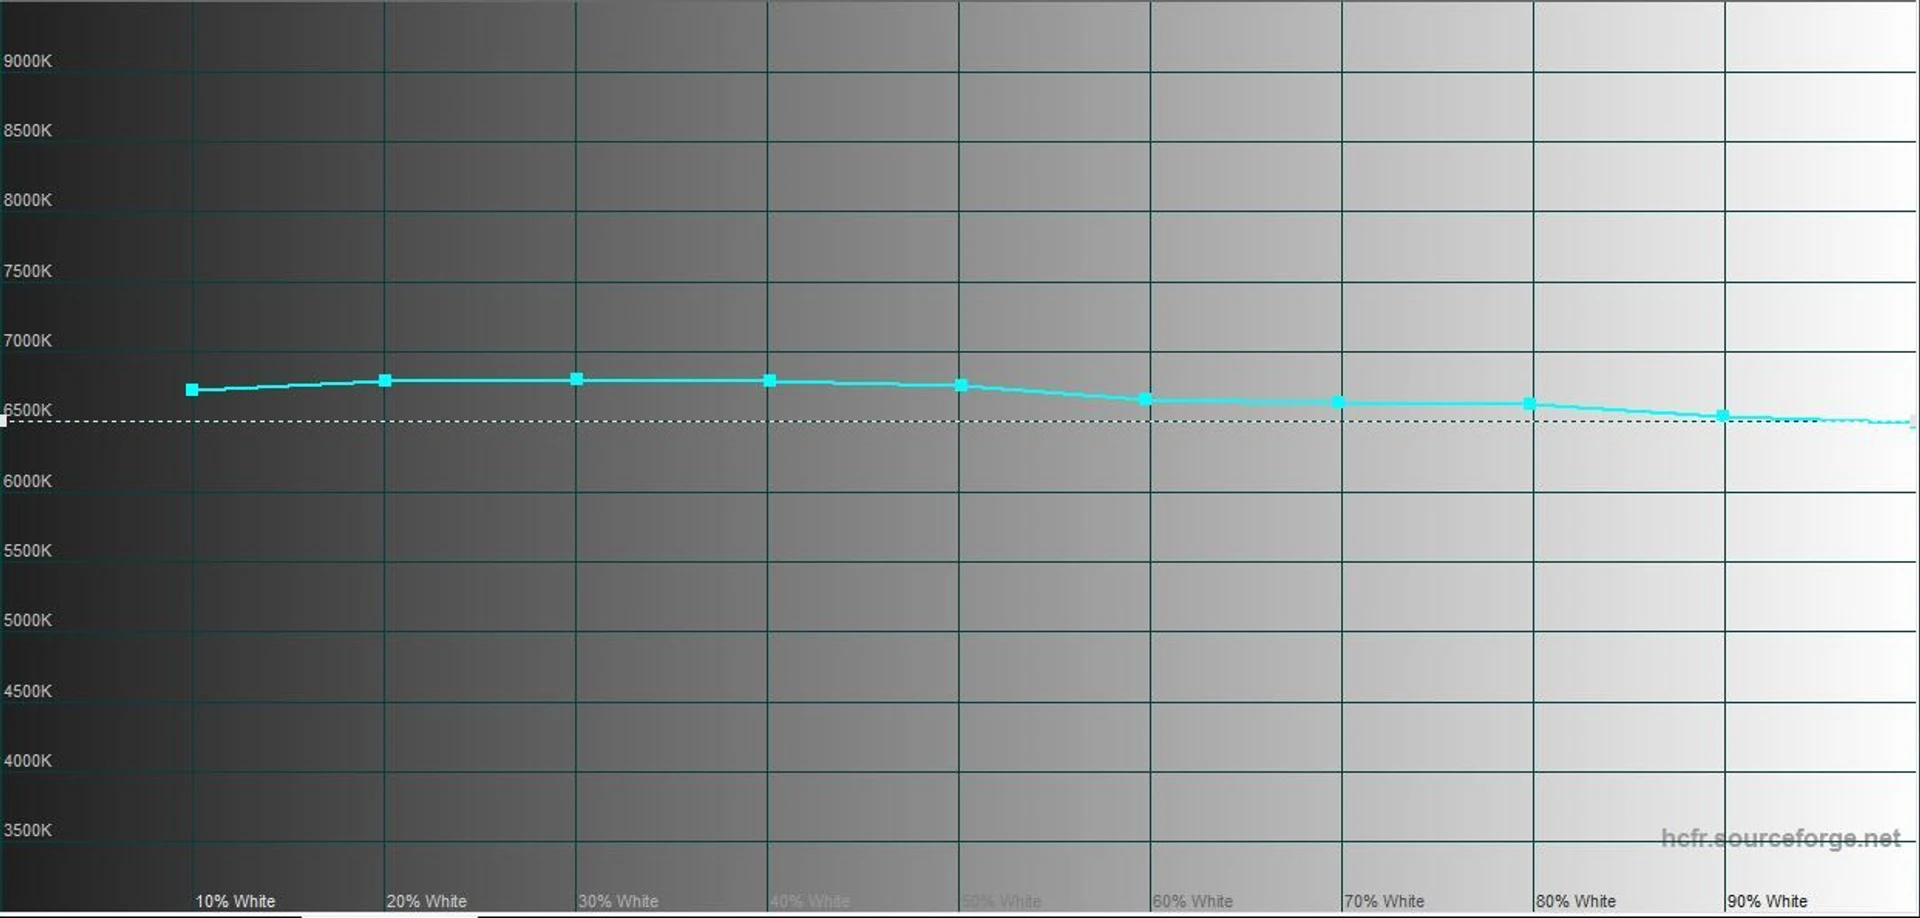Select the cyan data point at 20% White
Viewport: 1920px width, 918px height.
[385, 381]
